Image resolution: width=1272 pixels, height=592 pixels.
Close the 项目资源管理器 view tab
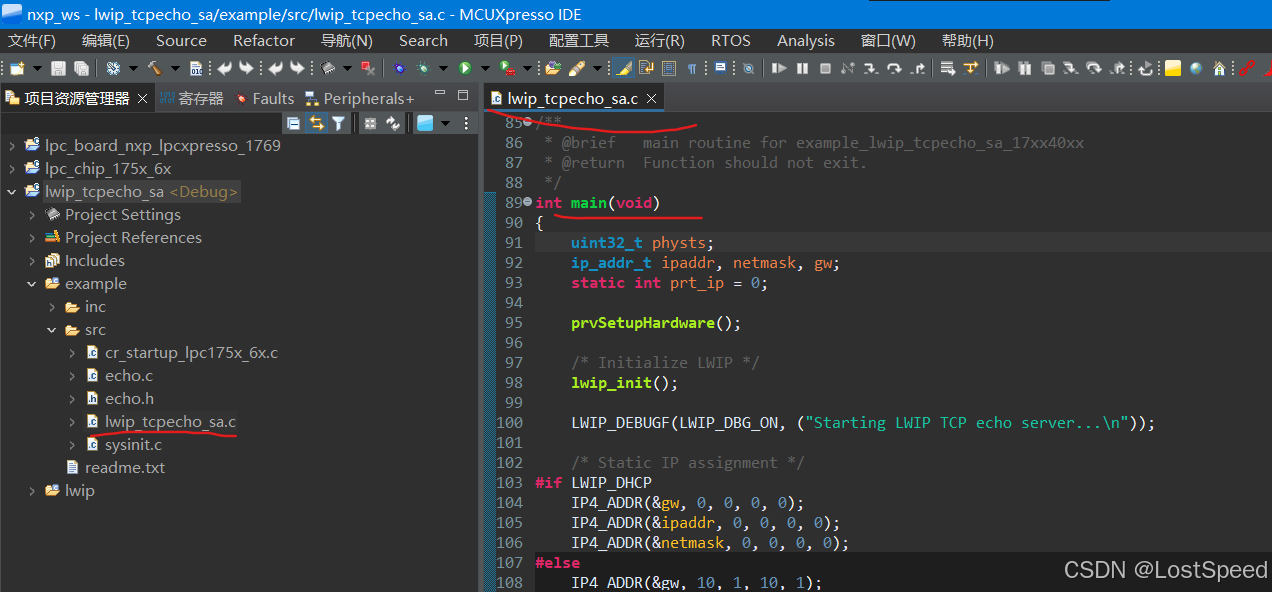[x=142, y=98]
